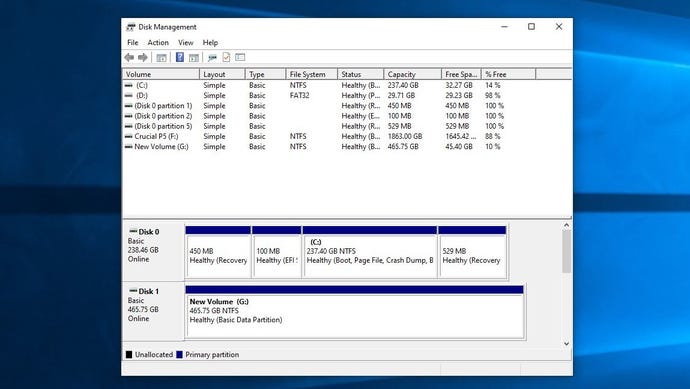Select the (D:) volume row text
Screen dimensions: 690x389
click(x=142, y=95)
